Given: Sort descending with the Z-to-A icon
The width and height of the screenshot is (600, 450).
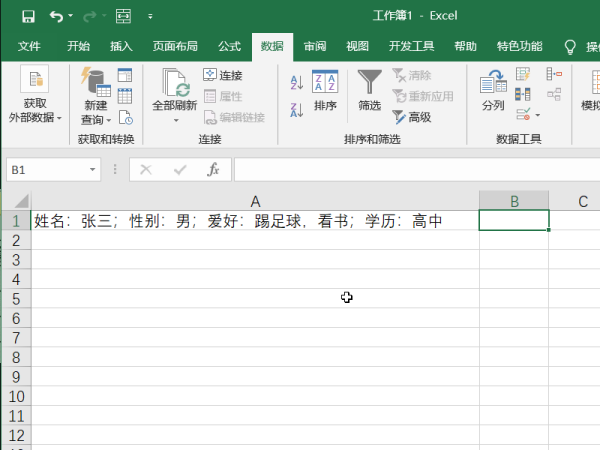Looking at the screenshot, I should click(x=296, y=109).
